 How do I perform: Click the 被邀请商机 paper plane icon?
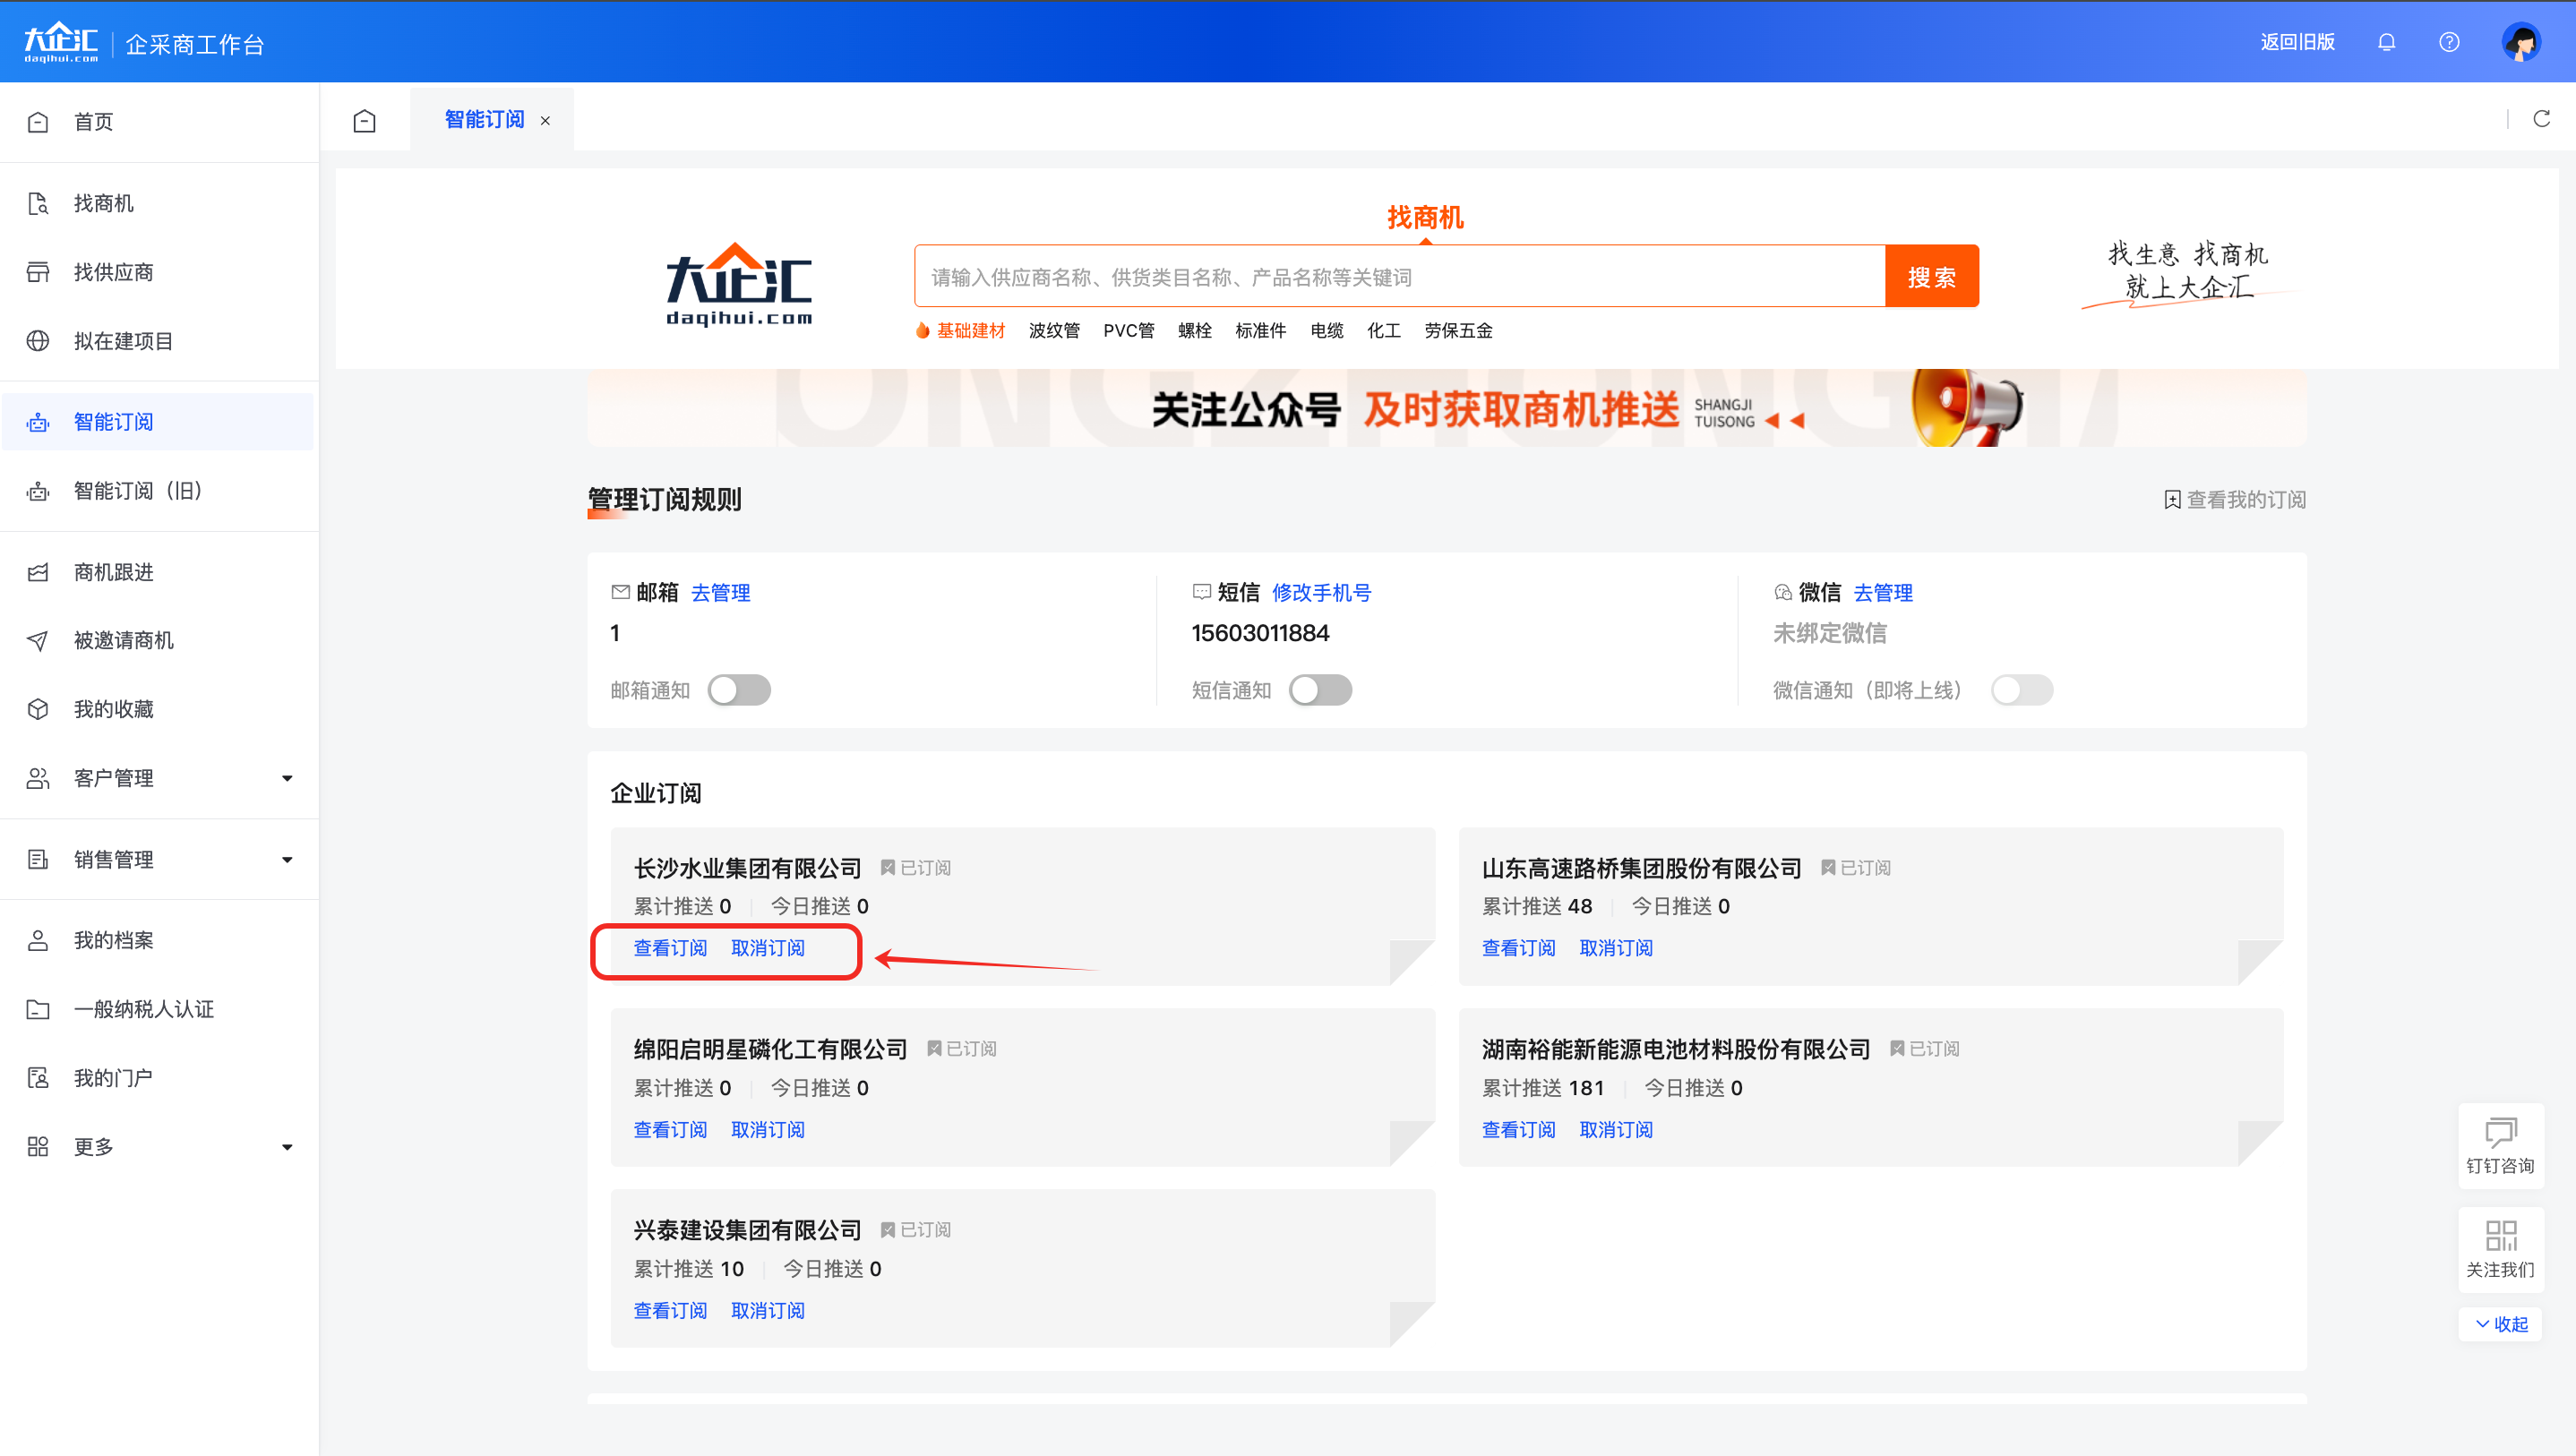[x=38, y=641]
